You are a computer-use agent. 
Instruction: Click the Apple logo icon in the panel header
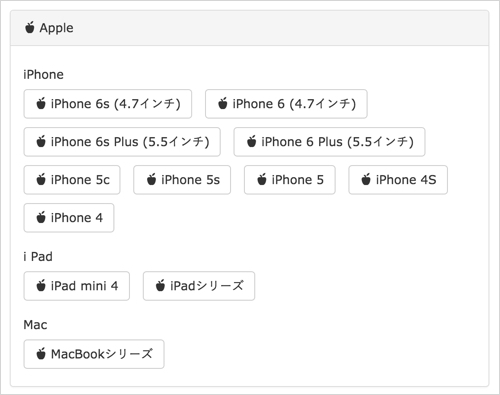[30, 27]
